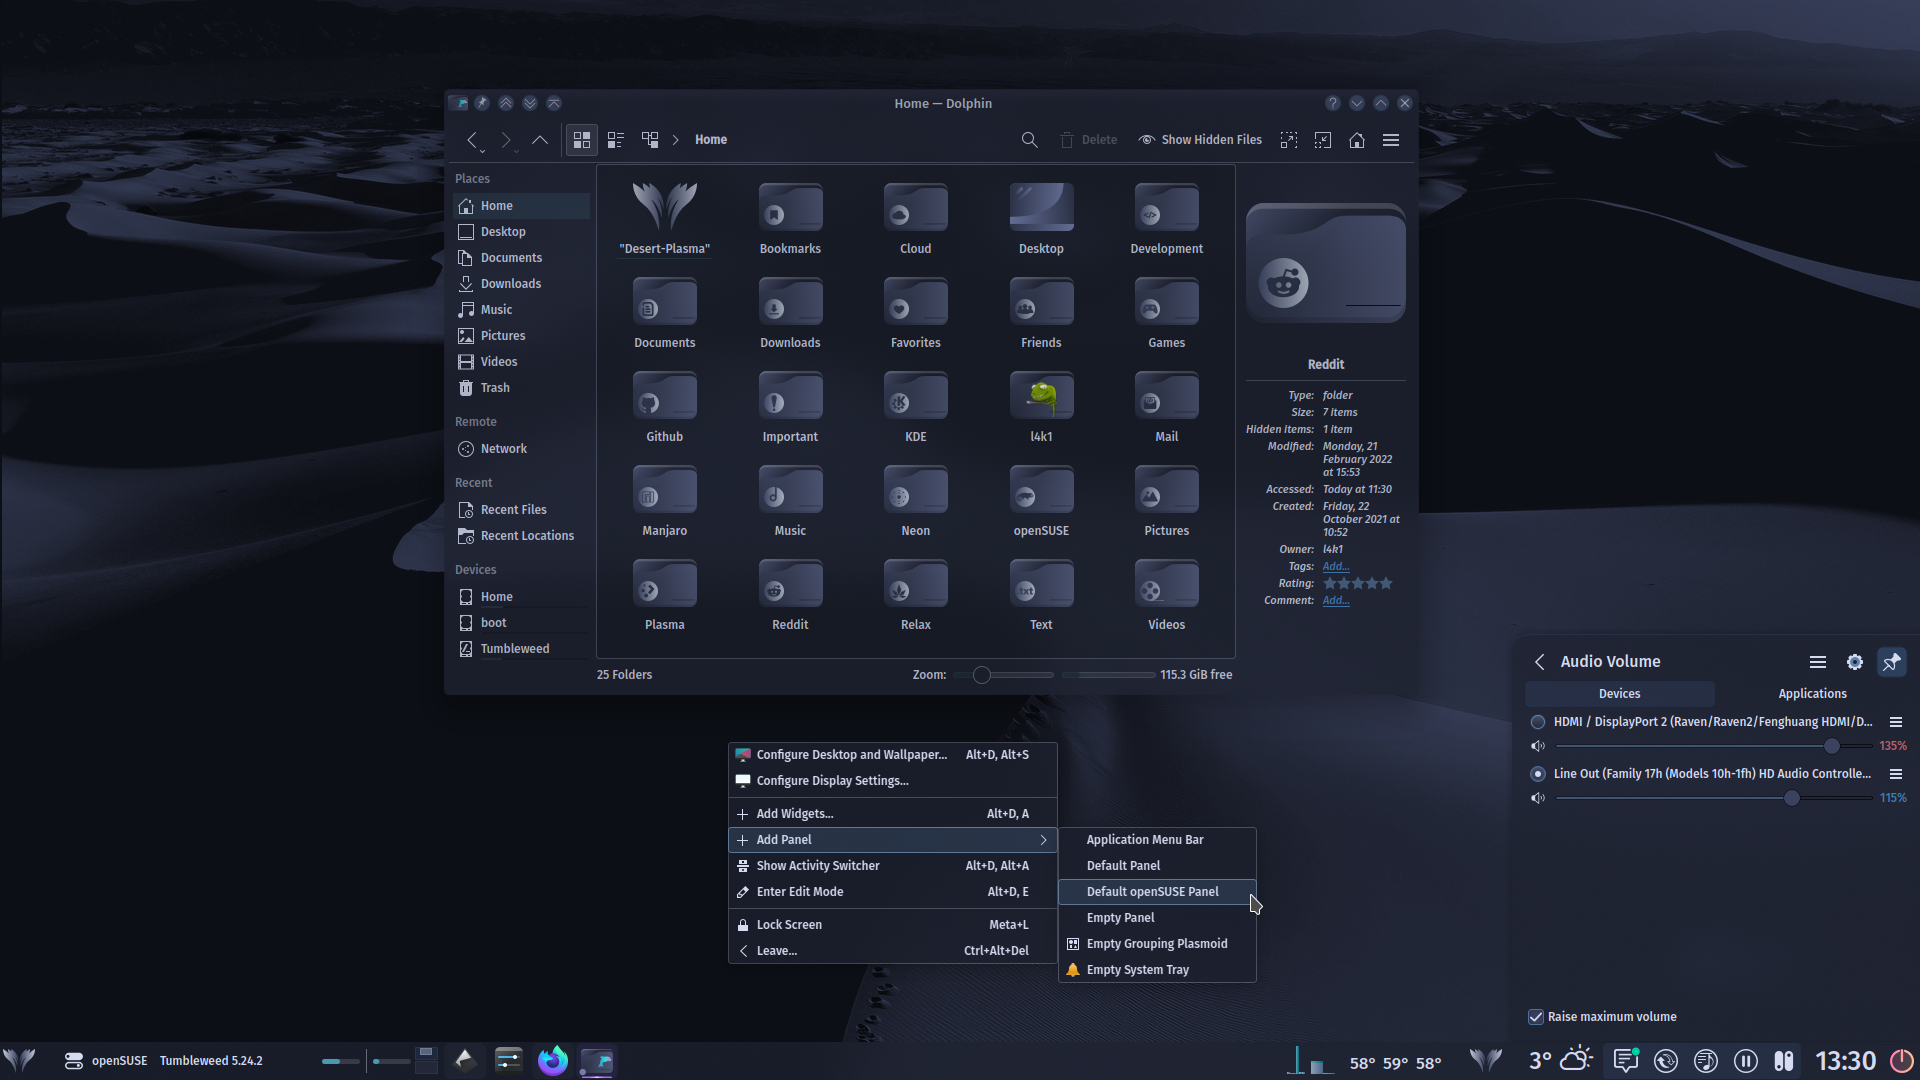Select Show Activity Switcher
The width and height of the screenshot is (1920, 1080).
[892, 866]
